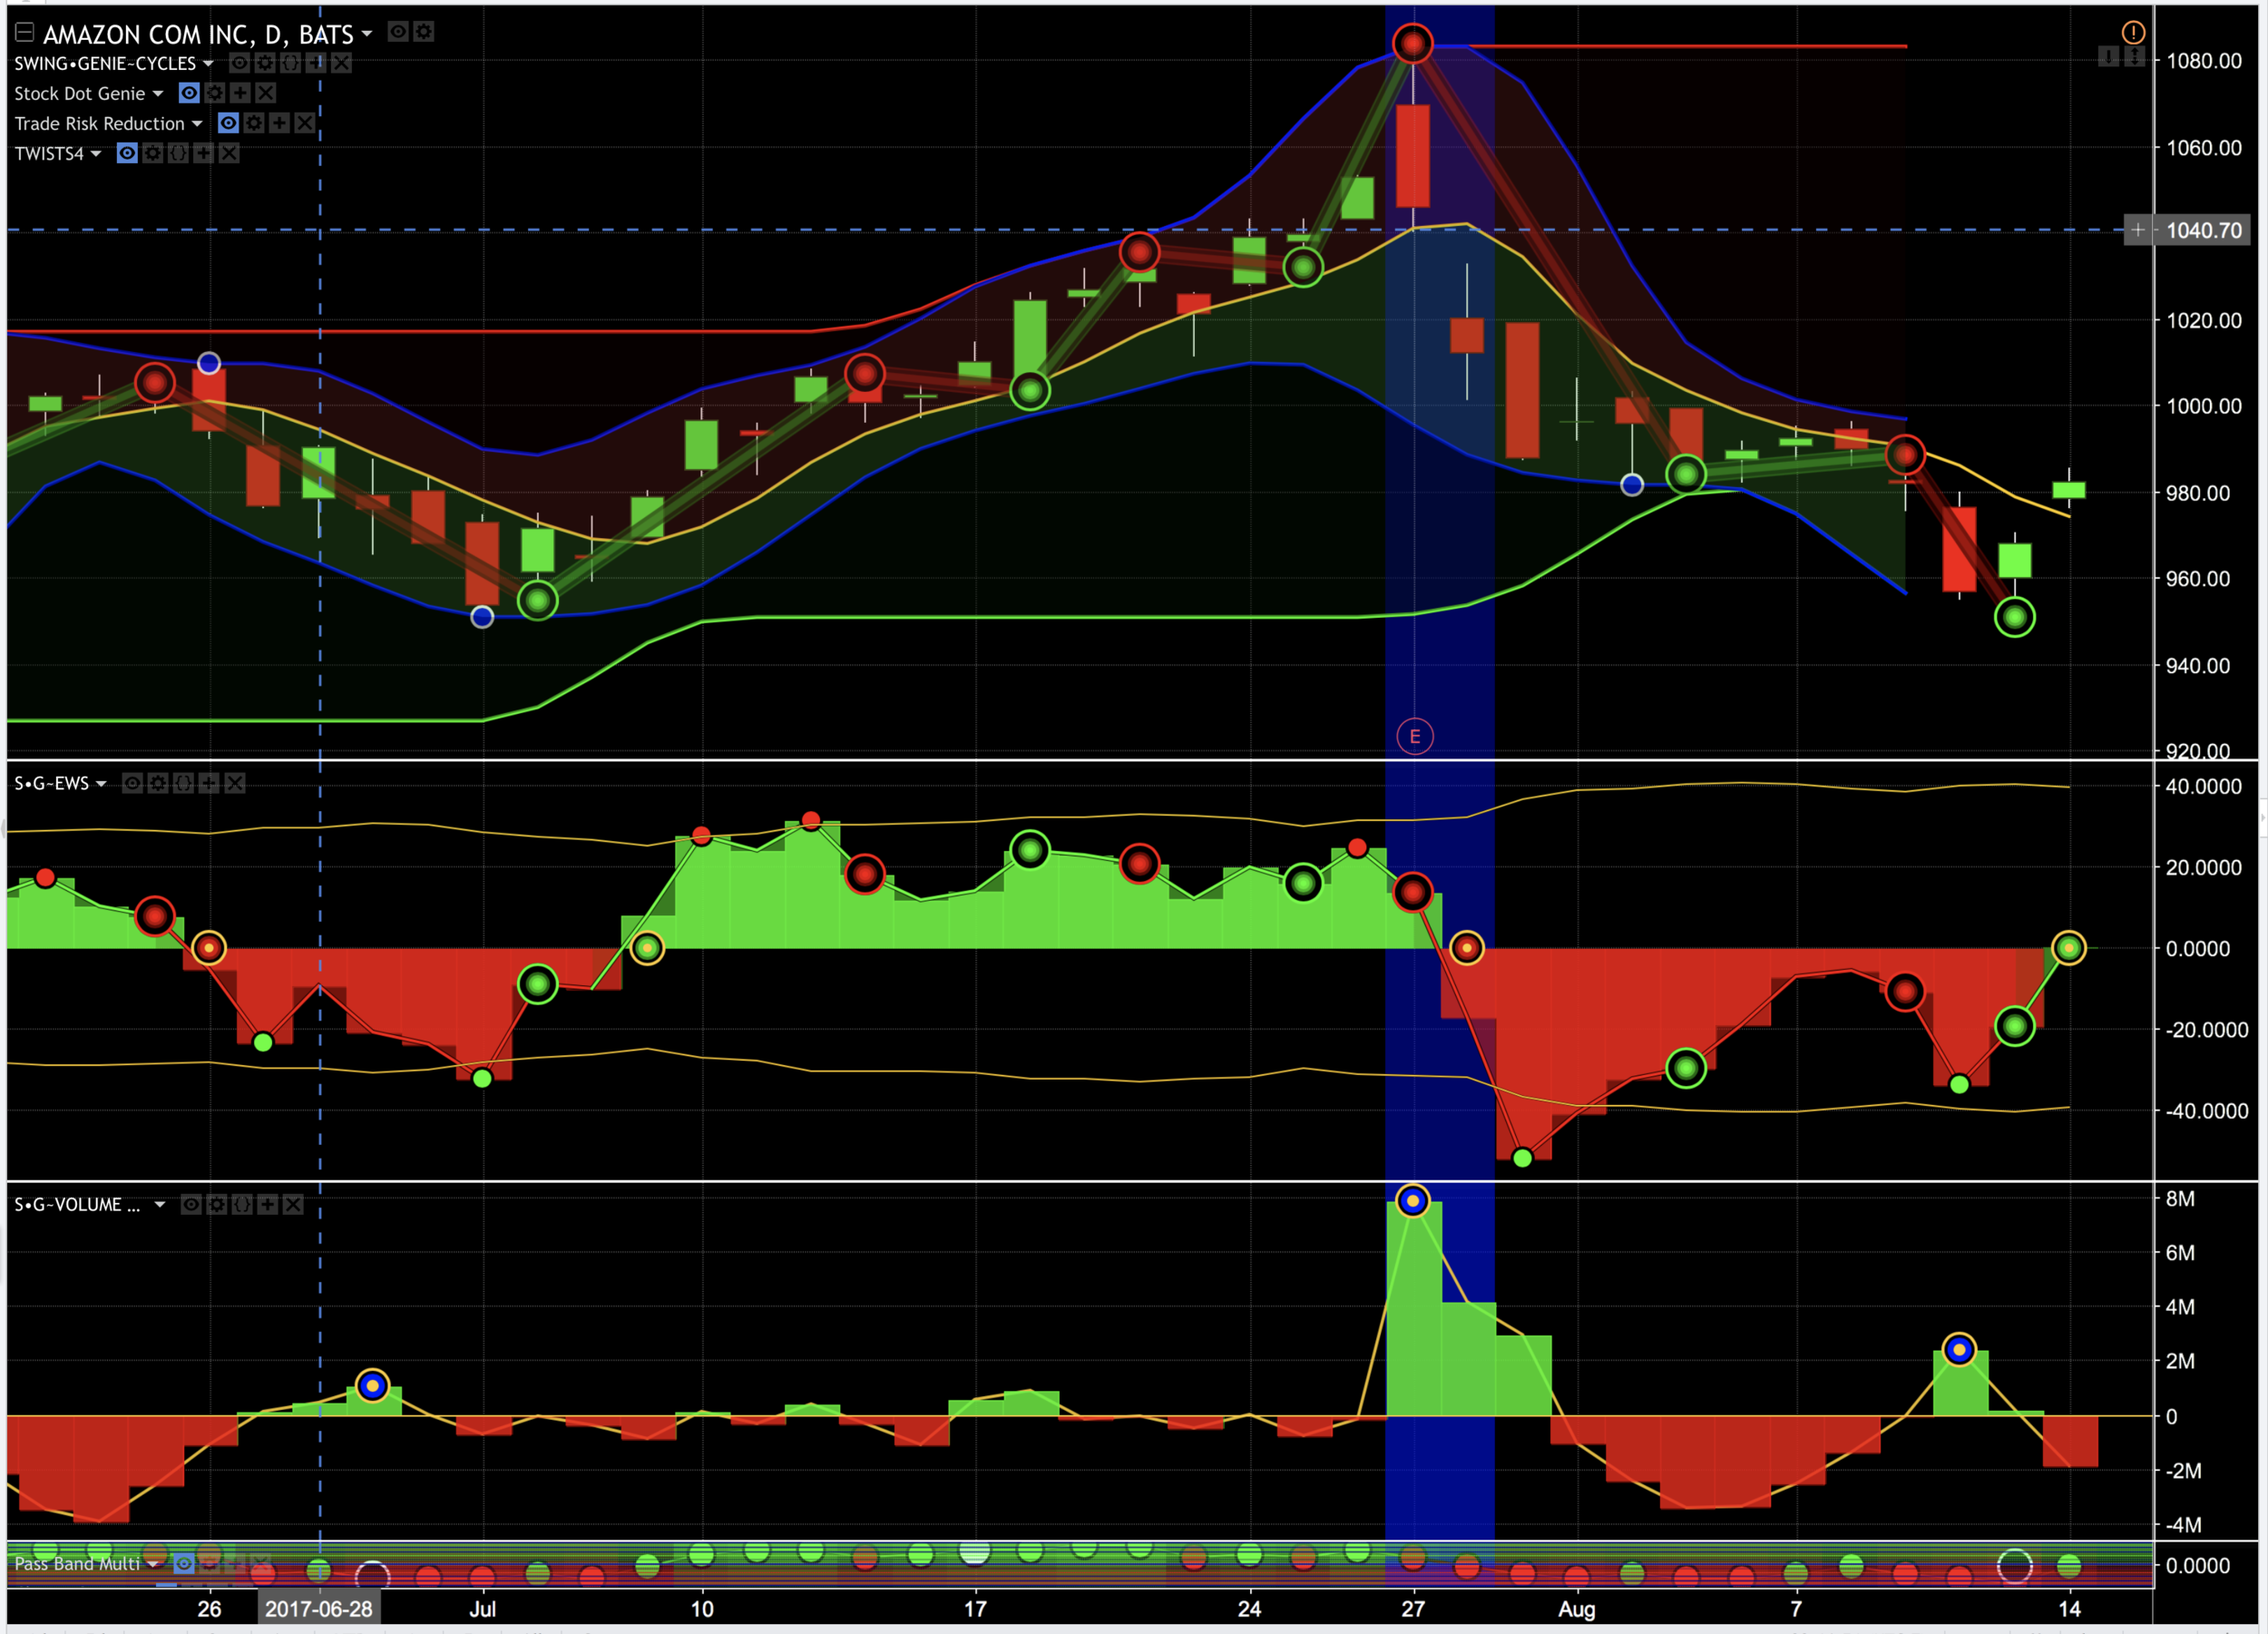Click the plus icon of S•G~VOLUME

coord(268,1204)
